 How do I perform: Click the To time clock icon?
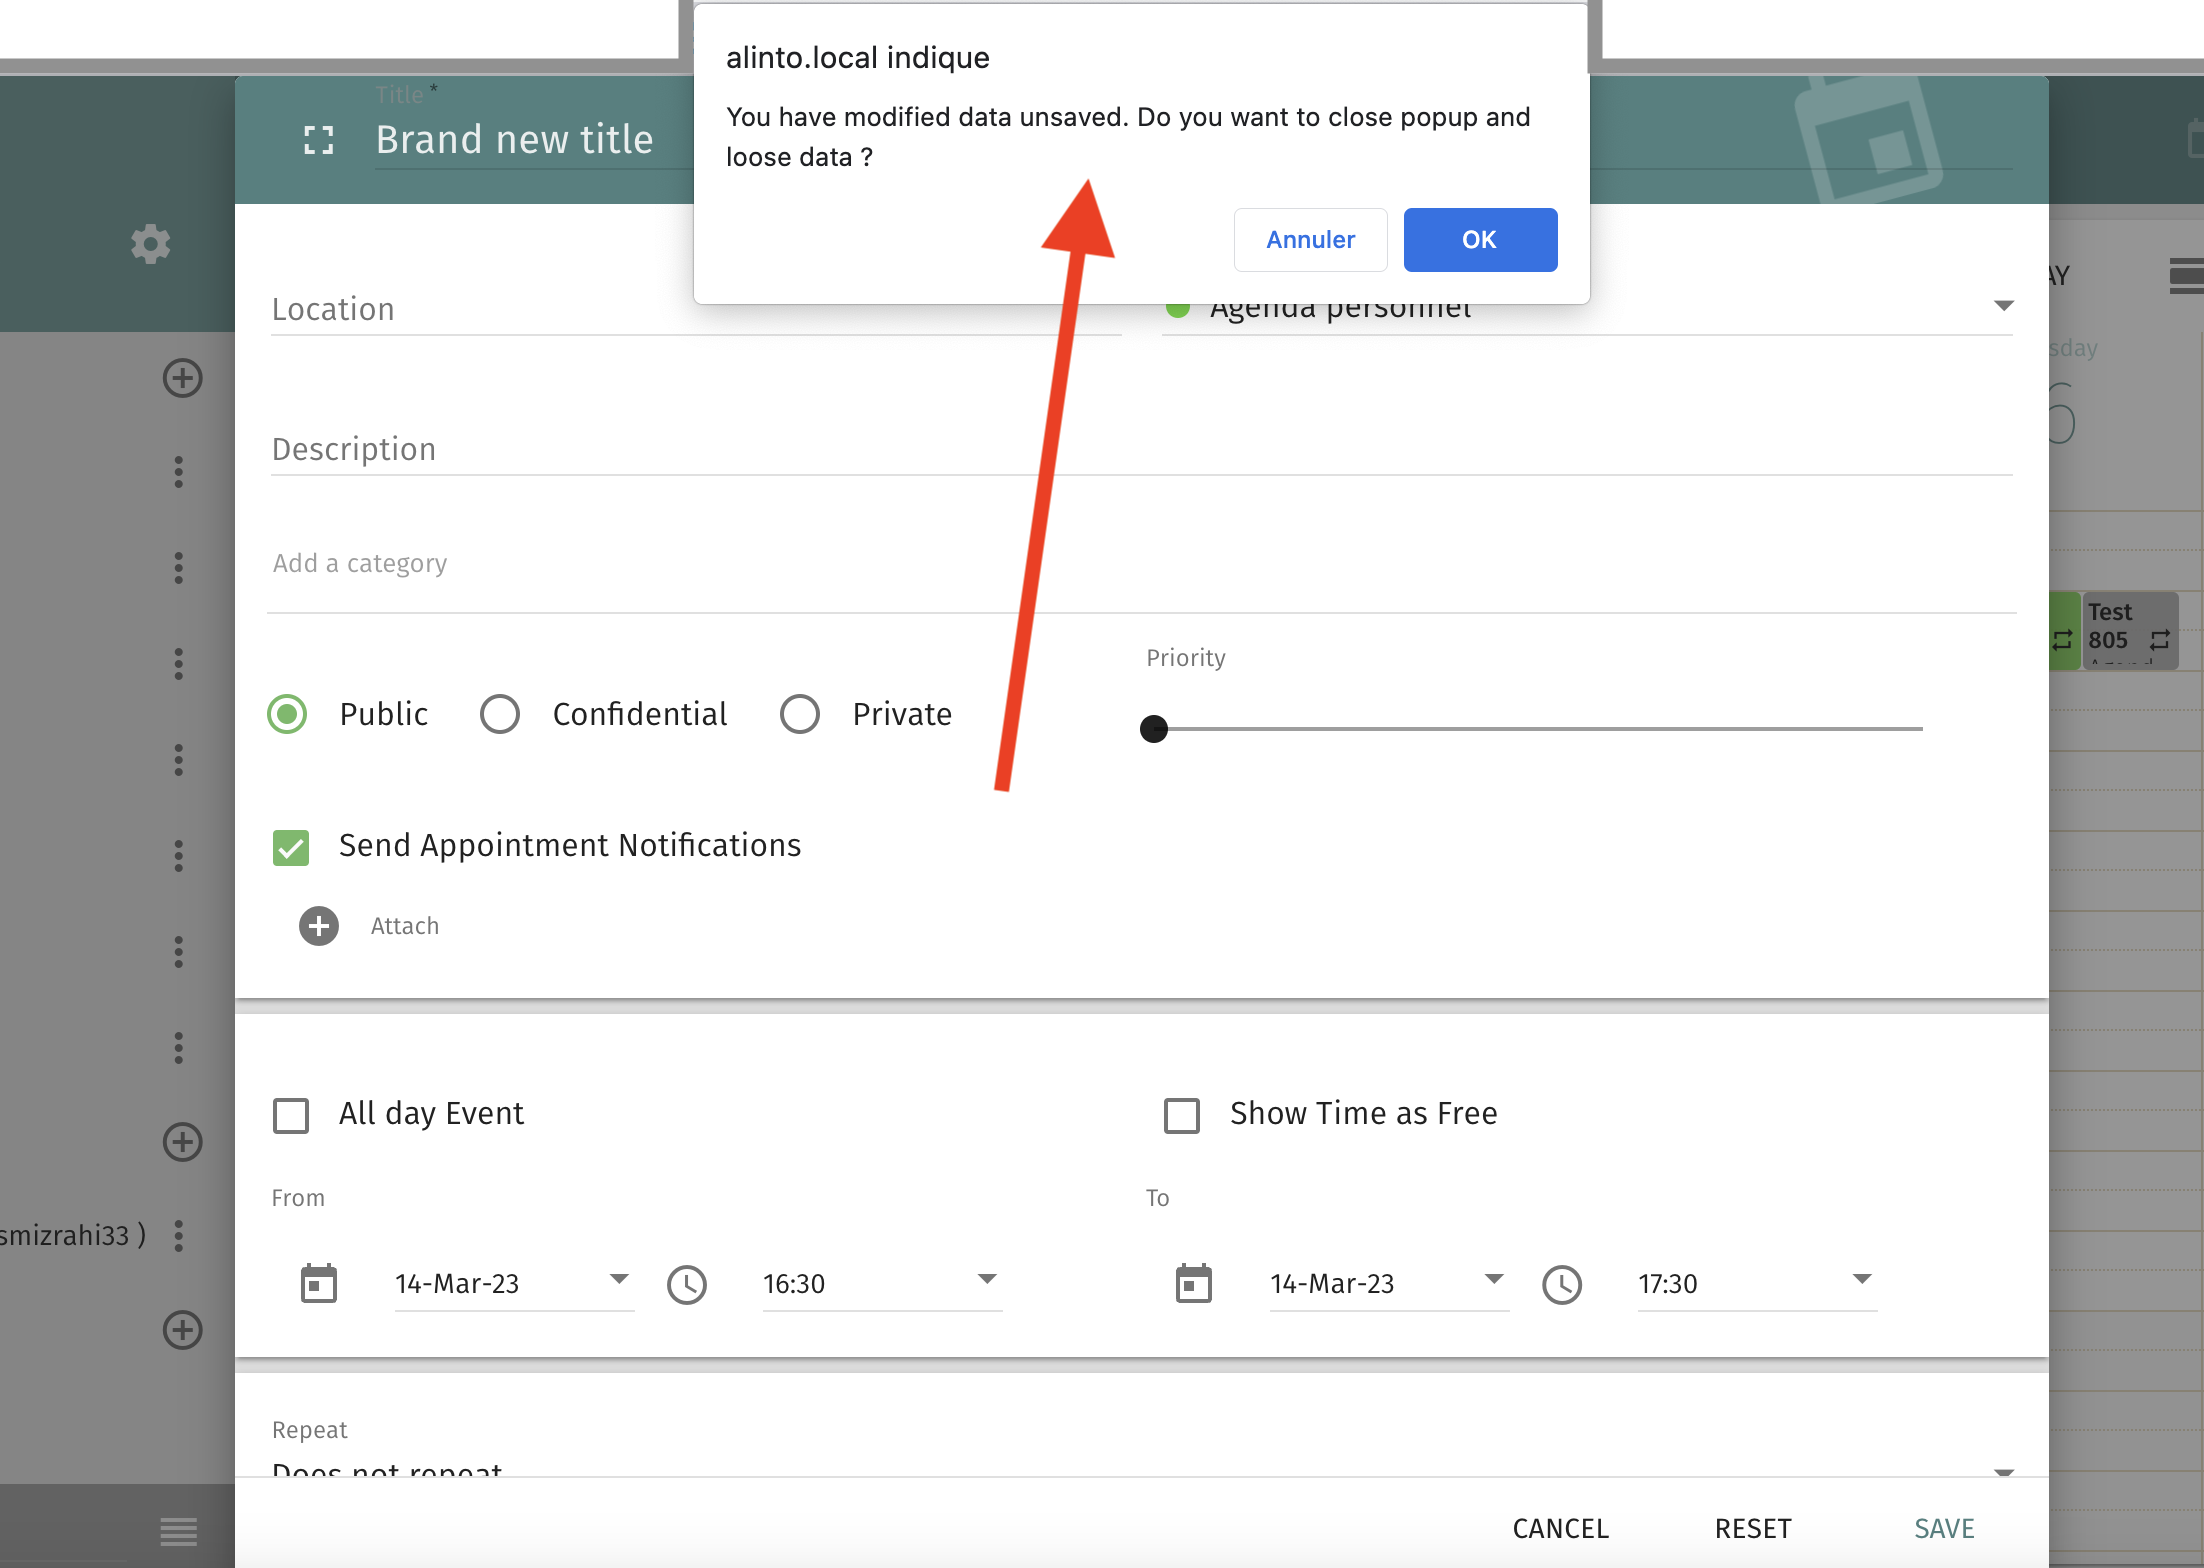(1562, 1284)
